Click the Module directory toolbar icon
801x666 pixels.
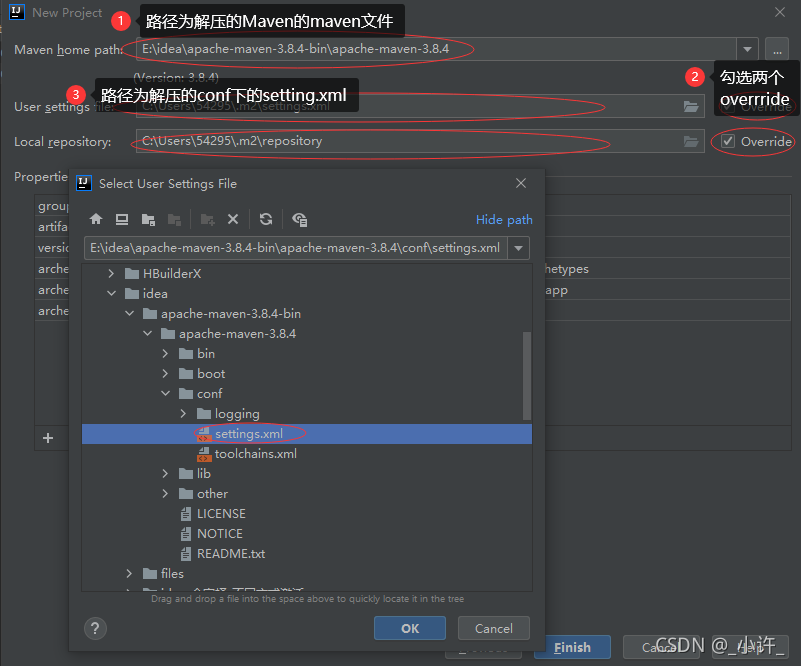pos(174,220)
